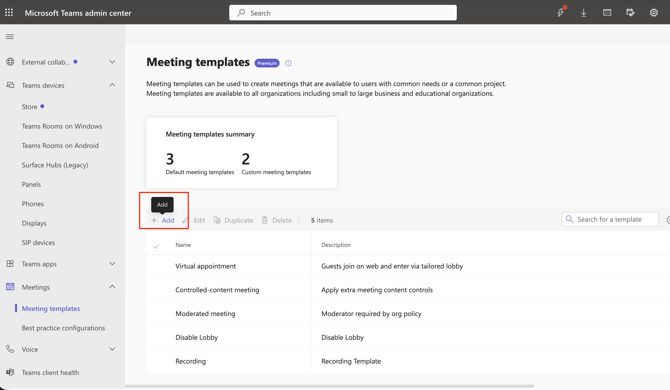Go to Teams Rooms on Android
This screenshot has width=670, height=390.
tap(60, 145)
